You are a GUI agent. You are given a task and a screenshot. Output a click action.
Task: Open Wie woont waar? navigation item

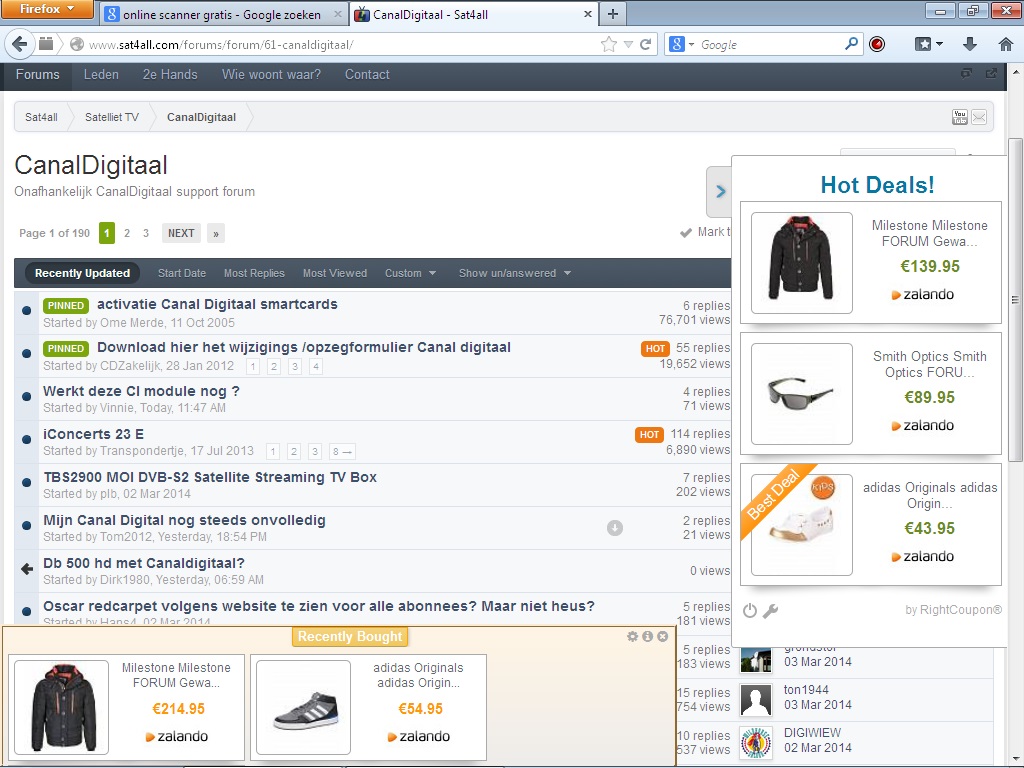pos(271,74)
